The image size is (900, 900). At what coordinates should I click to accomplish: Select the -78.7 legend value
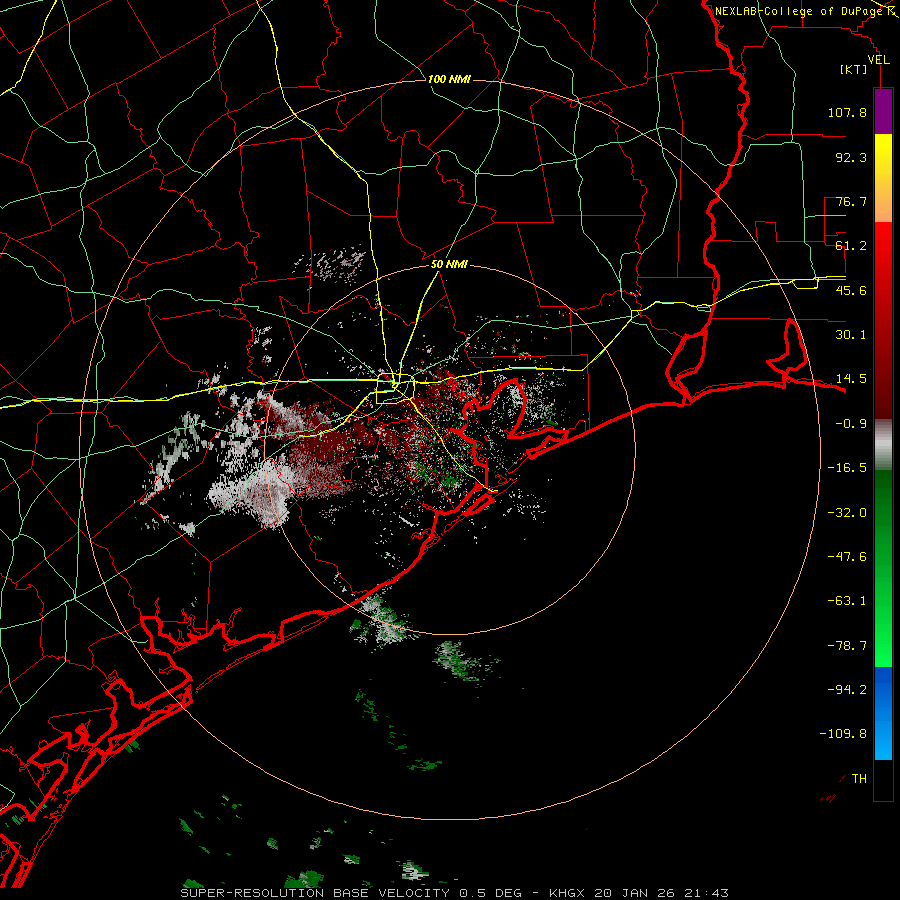point(847,646)
